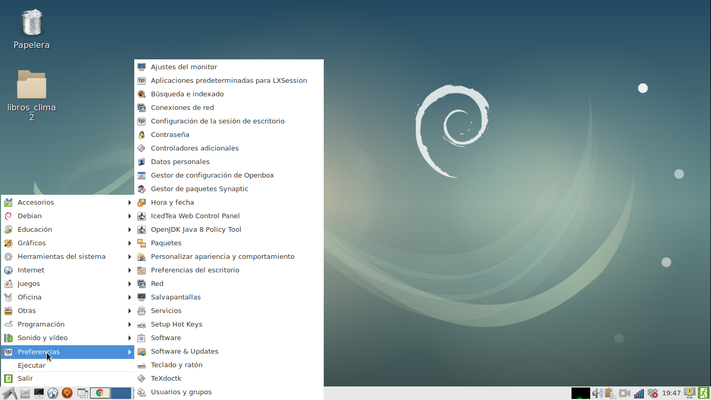
Task: Click the green logout icon in panel
Action: tap(703, 393)
